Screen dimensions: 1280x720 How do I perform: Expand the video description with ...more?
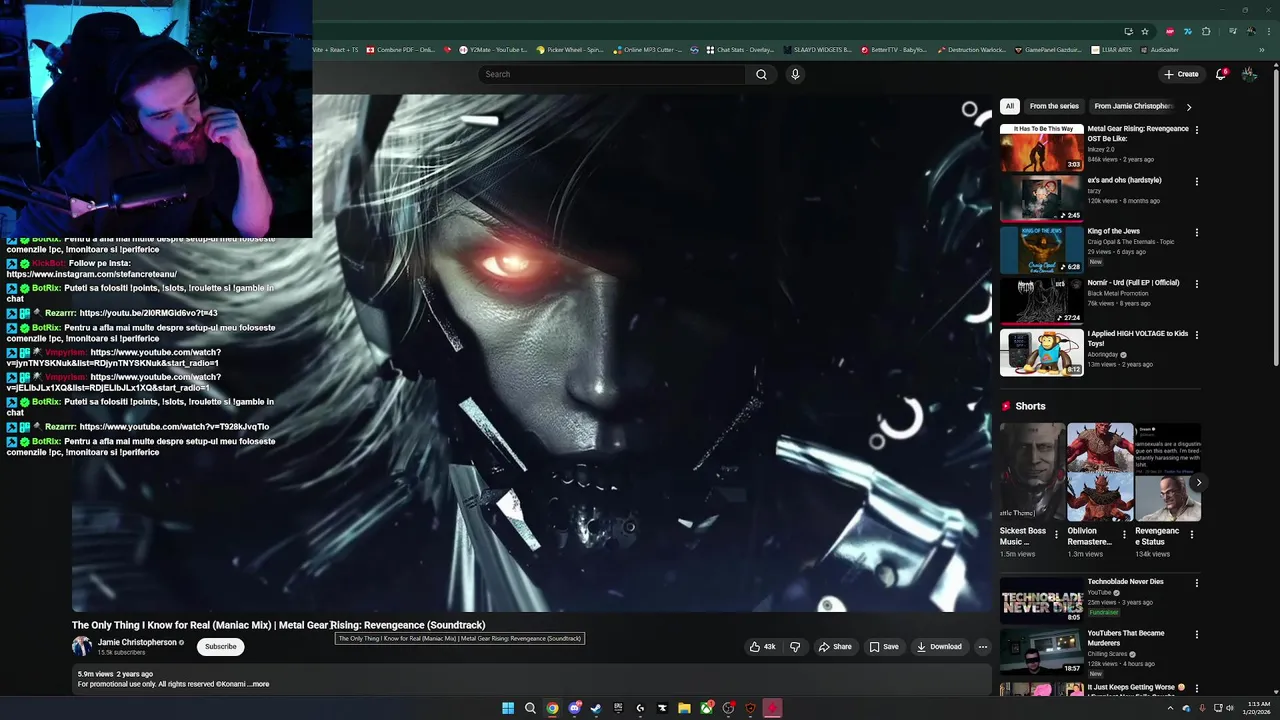pyautogui.click(x=258, y=684)
